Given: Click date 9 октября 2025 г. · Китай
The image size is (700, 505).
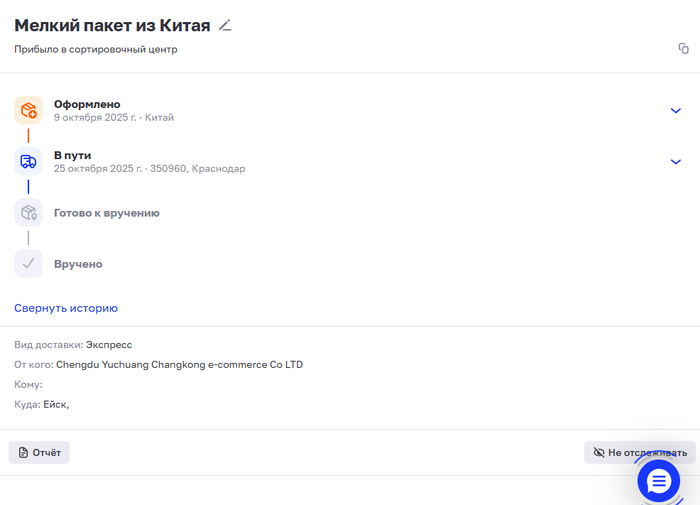Looking at the screenshot, I should (114, 117).
